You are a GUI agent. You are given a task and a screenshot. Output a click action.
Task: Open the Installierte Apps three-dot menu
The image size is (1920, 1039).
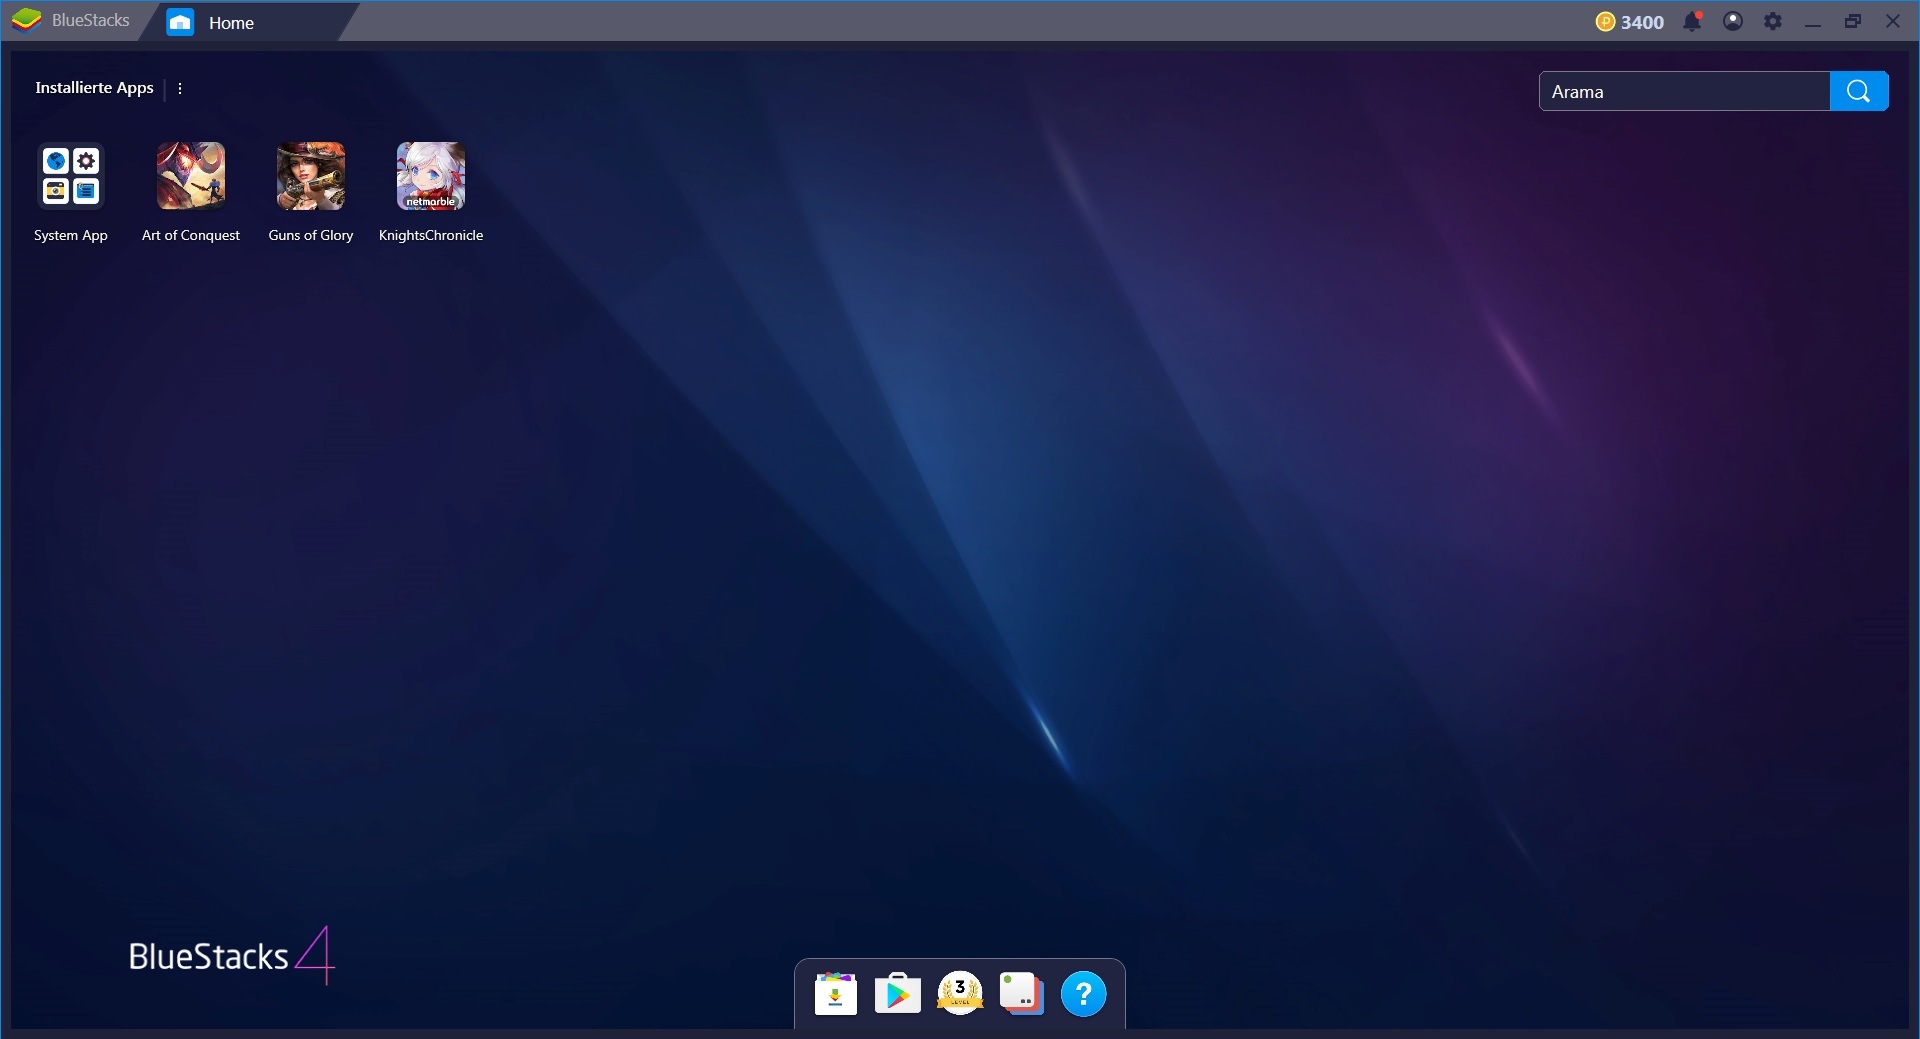point(180,88)
